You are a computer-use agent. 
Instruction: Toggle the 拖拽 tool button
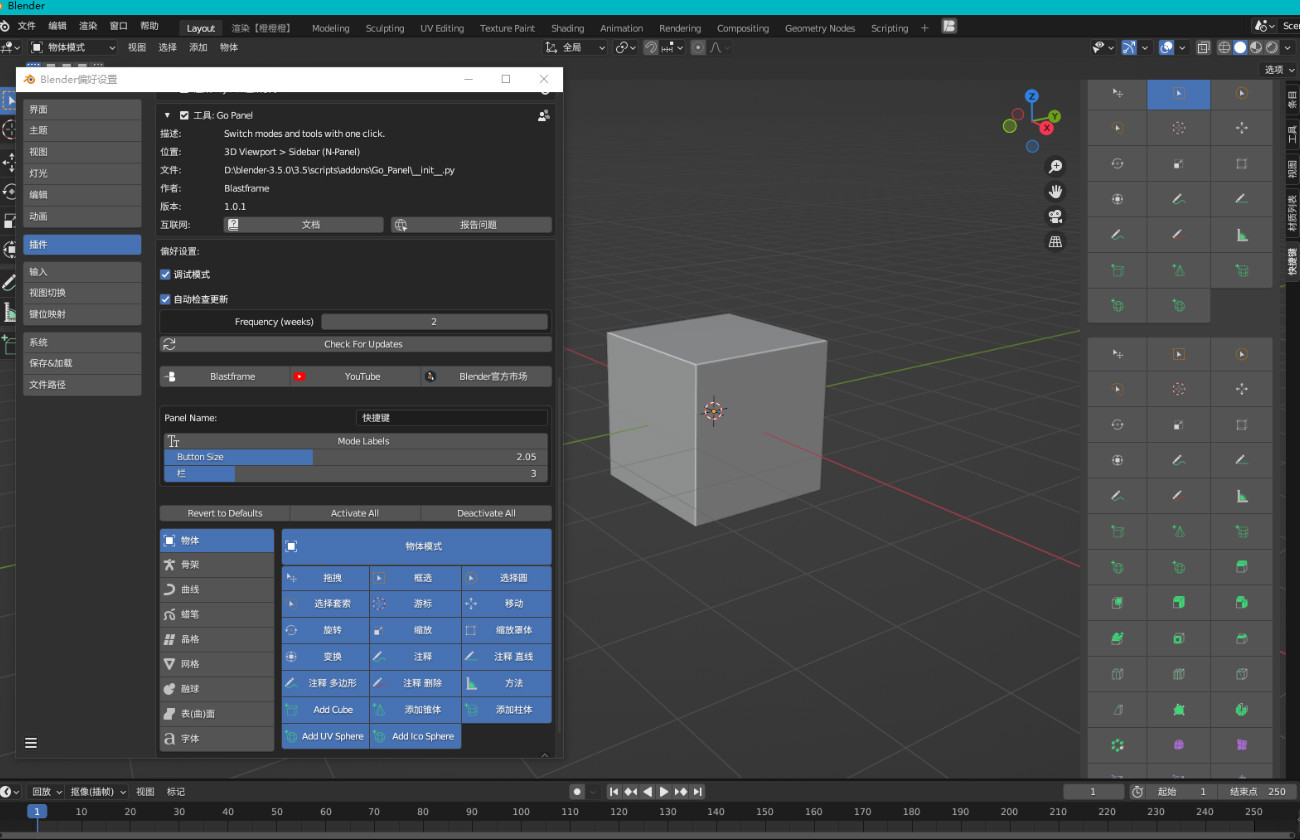click(x=325, y=578)
